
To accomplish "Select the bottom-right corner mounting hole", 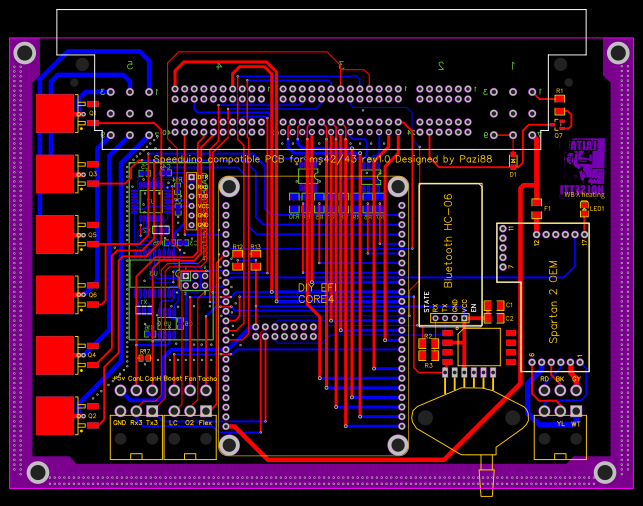I will coord(605,472).
